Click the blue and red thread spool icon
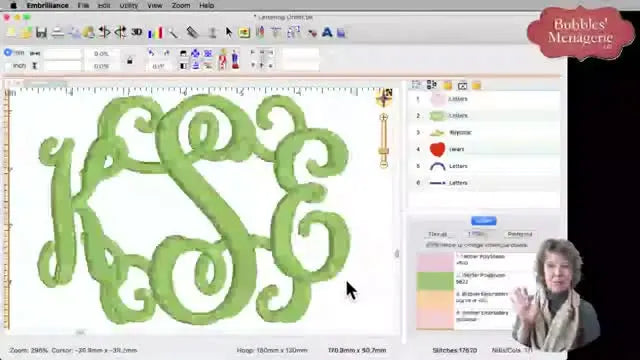Image resolution: width=640 pixels, height=360 pixels. [x=235, y=59]
